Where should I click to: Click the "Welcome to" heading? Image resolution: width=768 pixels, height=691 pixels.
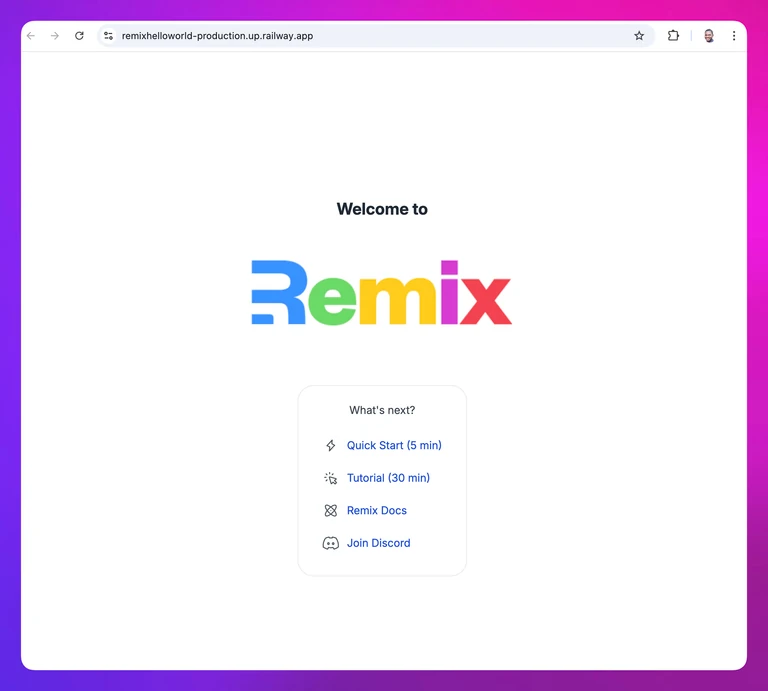point(382,209)
